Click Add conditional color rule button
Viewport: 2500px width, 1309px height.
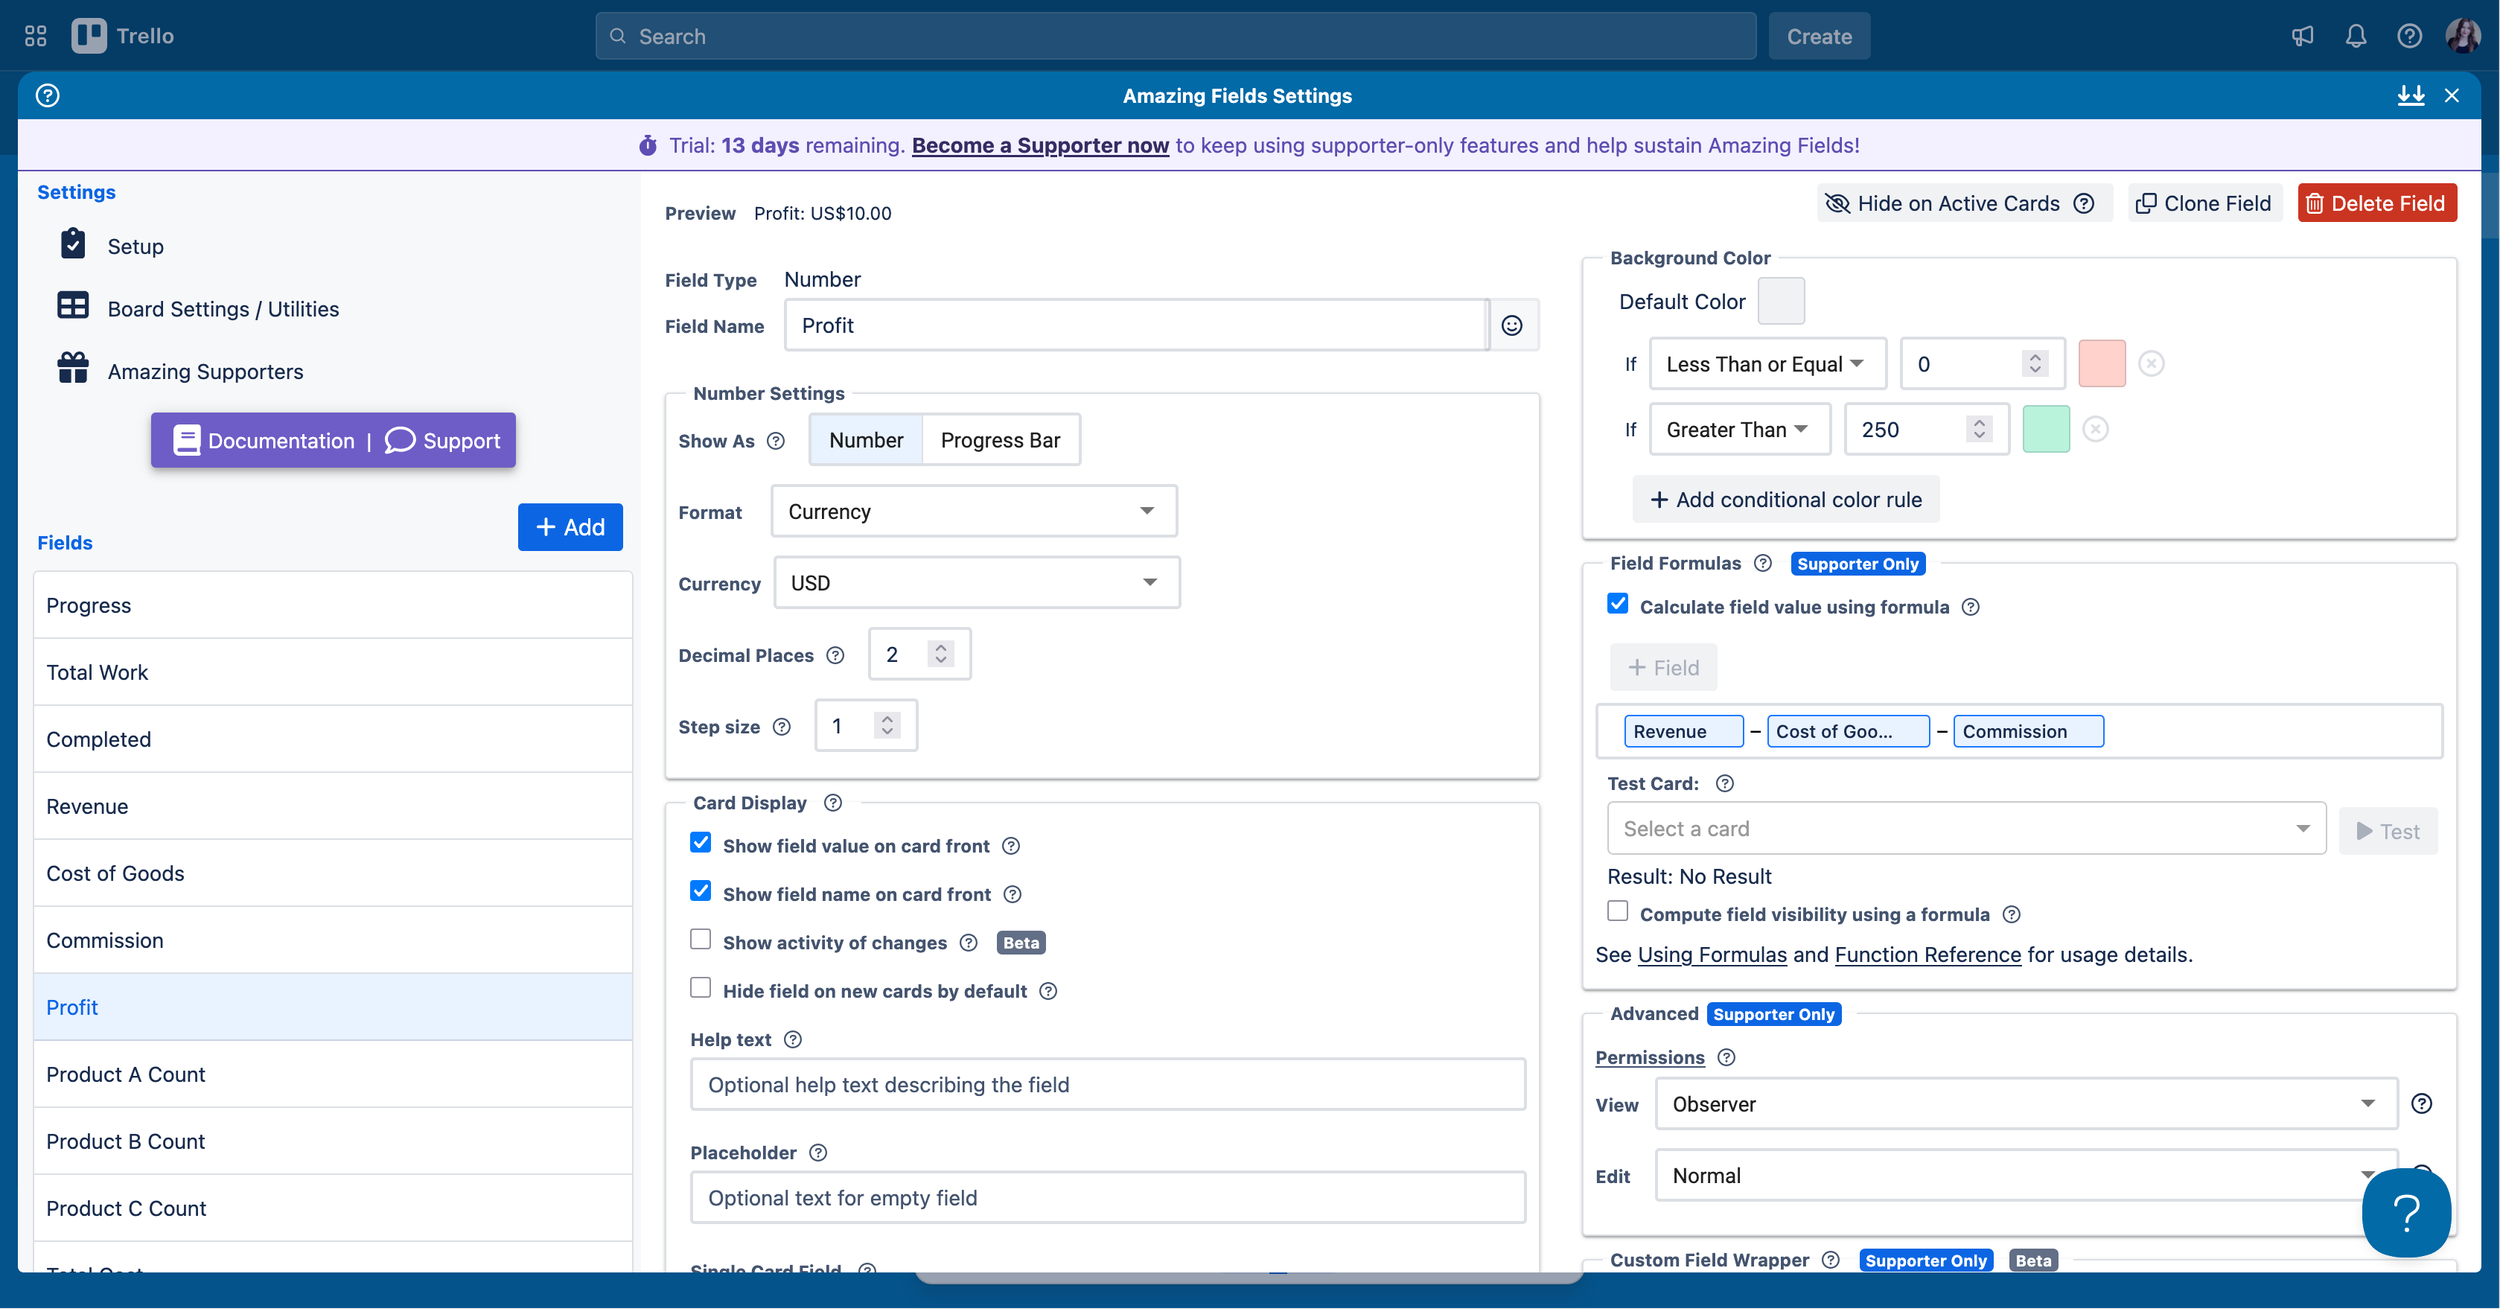pyautogui.click(x=1786, y=500)
